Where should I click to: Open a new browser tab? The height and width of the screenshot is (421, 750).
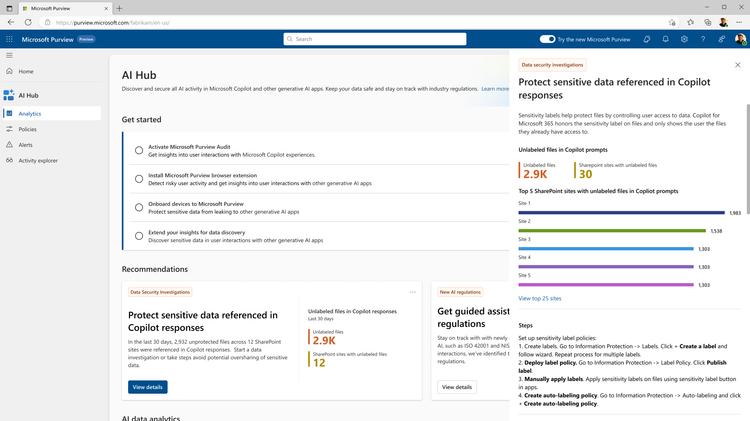click(x=119, y=8)
